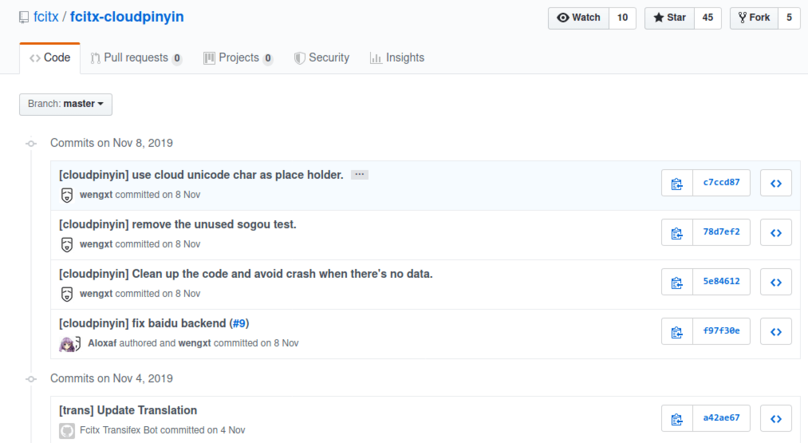Switch to the Pull requests tab
Screen dimensions: 808x443
point(136,58)
